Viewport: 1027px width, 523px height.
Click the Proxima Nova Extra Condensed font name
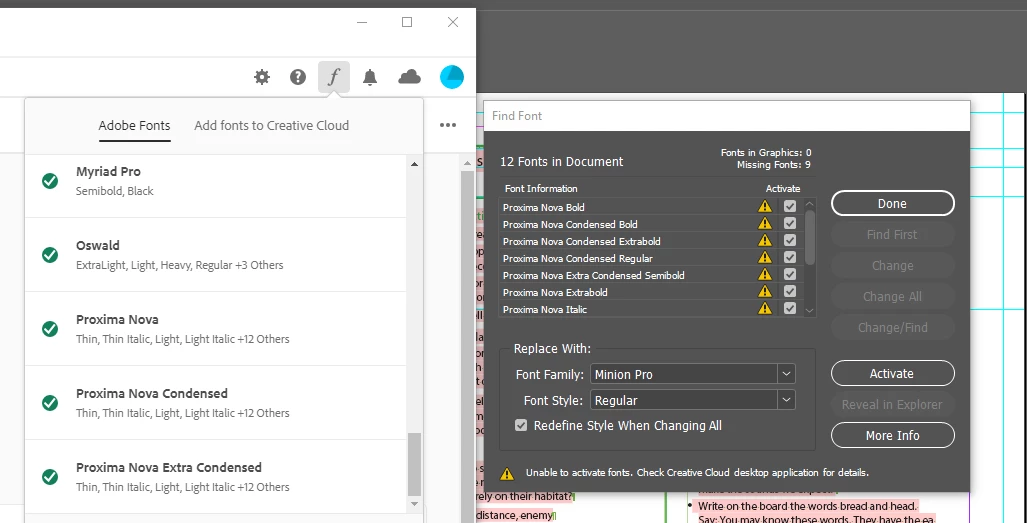click(168, 467)
